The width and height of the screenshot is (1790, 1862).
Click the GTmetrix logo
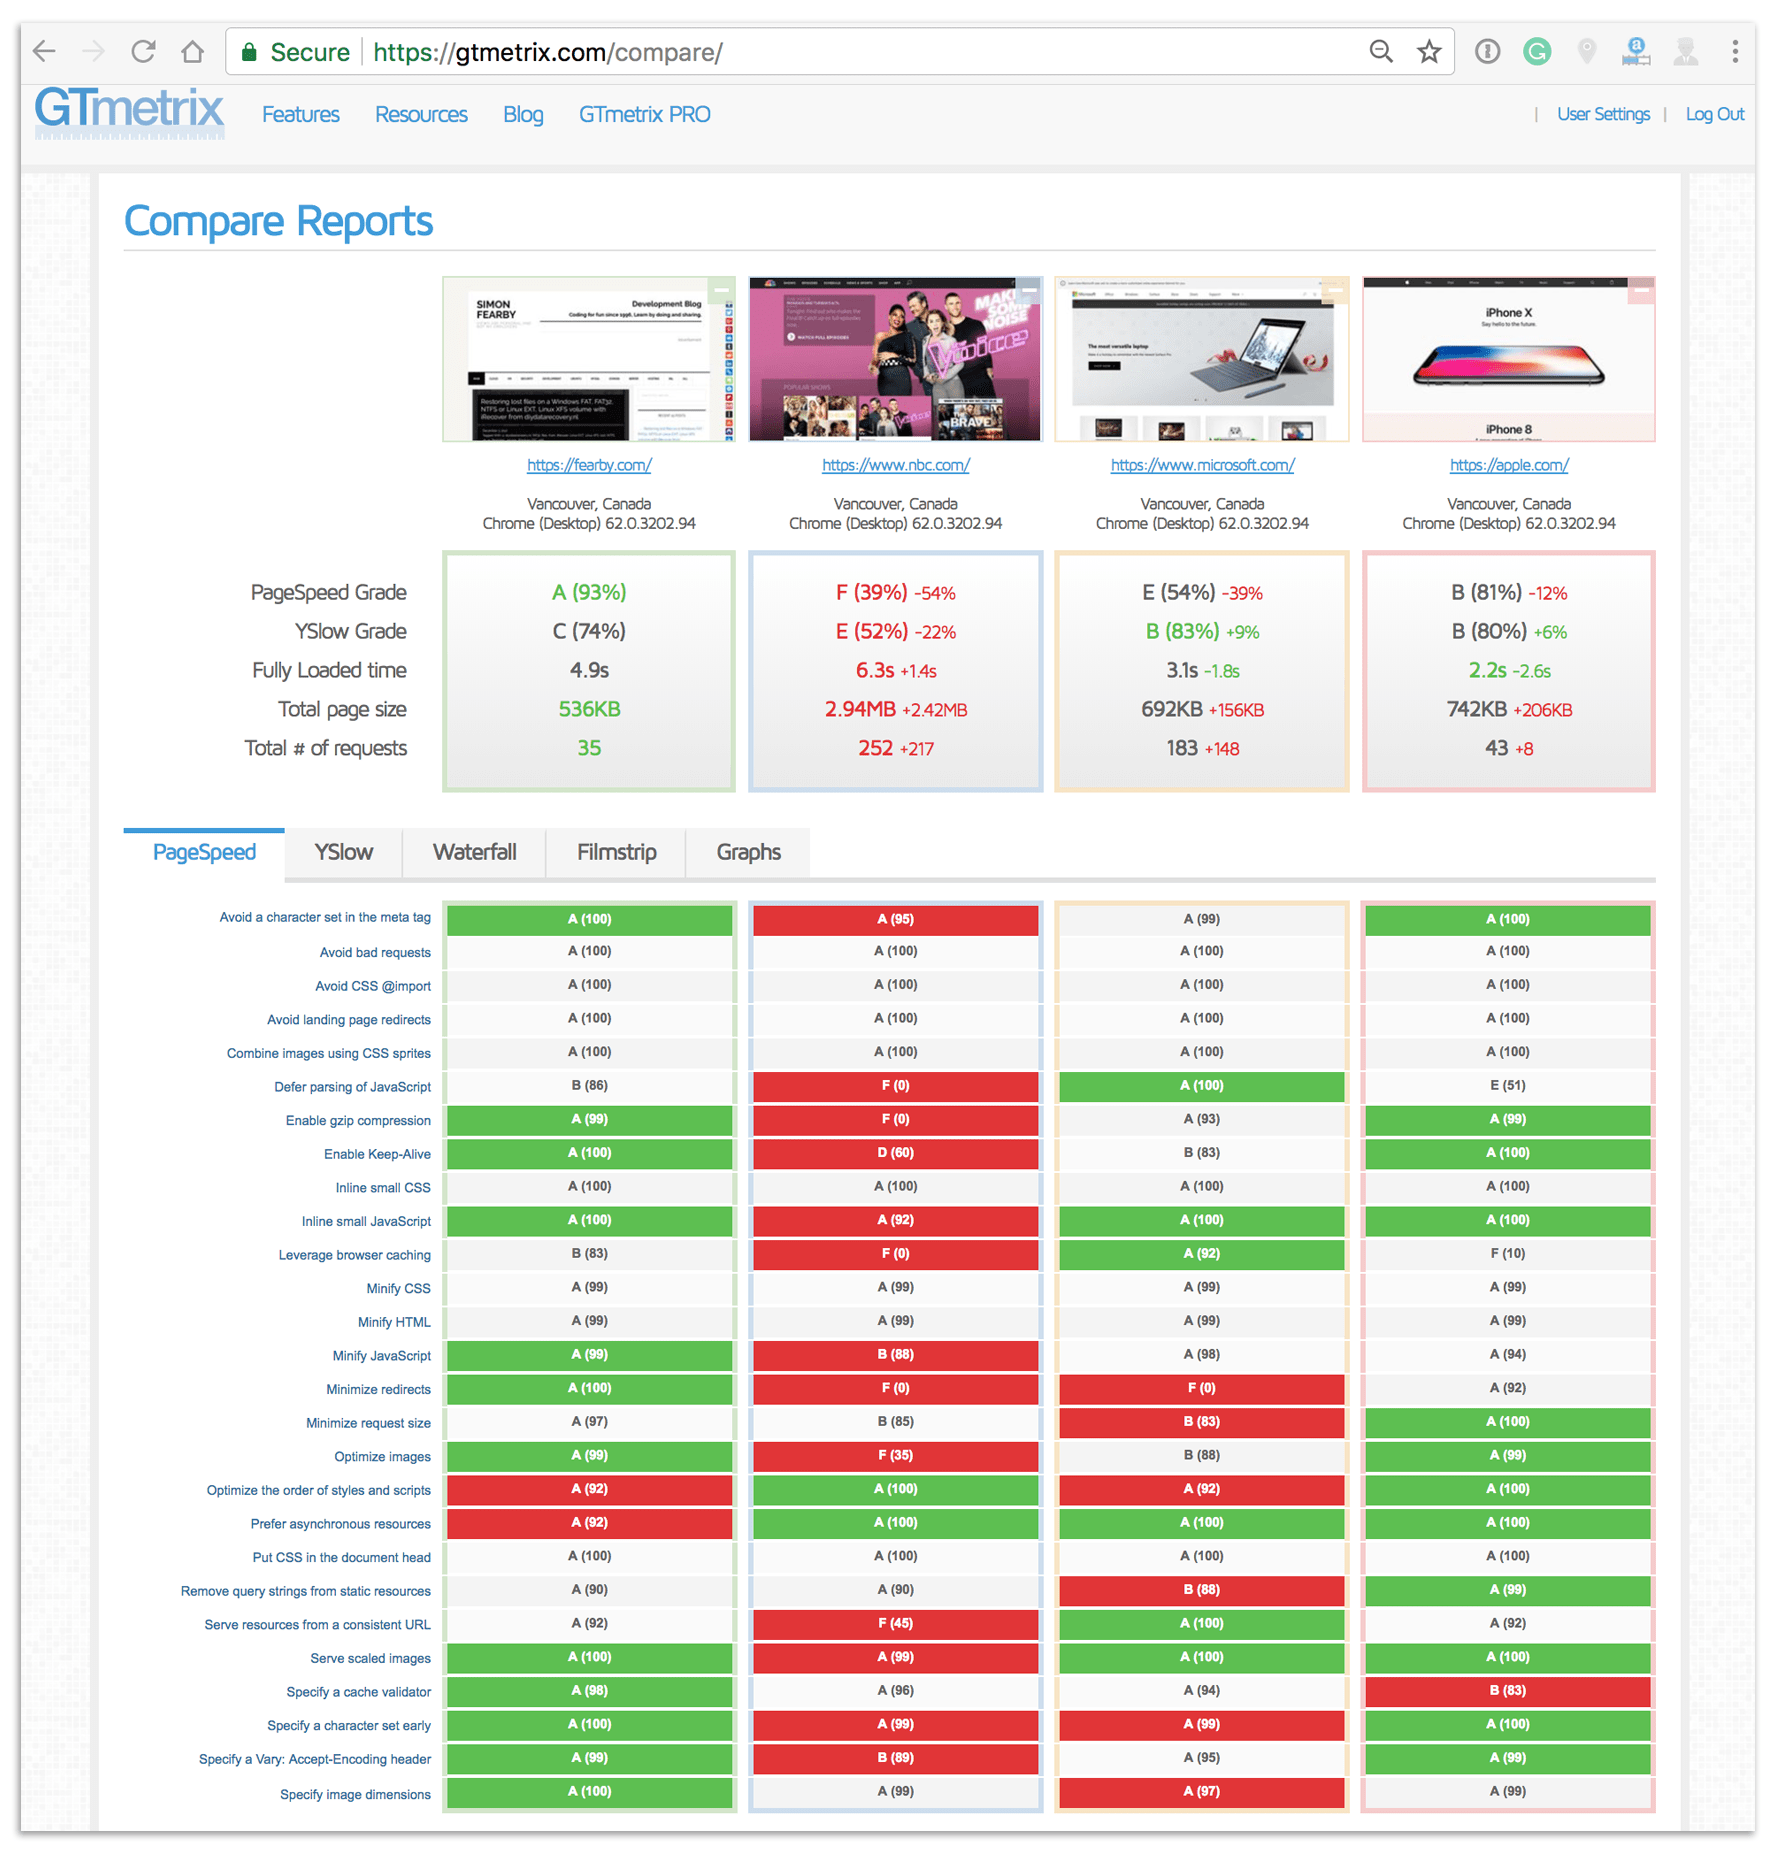(x=127, y=113)
